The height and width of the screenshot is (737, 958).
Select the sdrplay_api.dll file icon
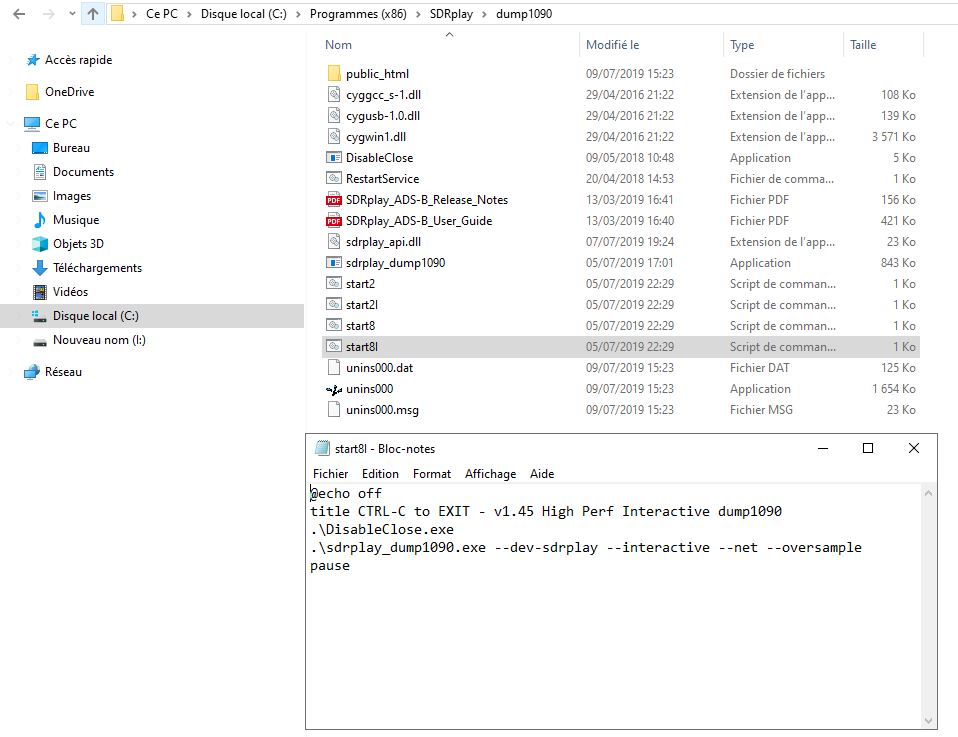click(x=334, y=241)
